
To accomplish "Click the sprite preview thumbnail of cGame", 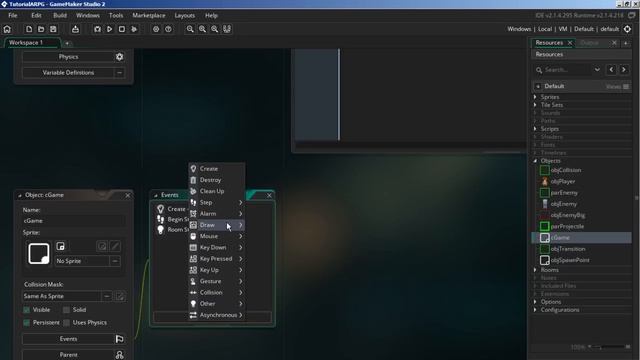I will [x=39, y=253].
